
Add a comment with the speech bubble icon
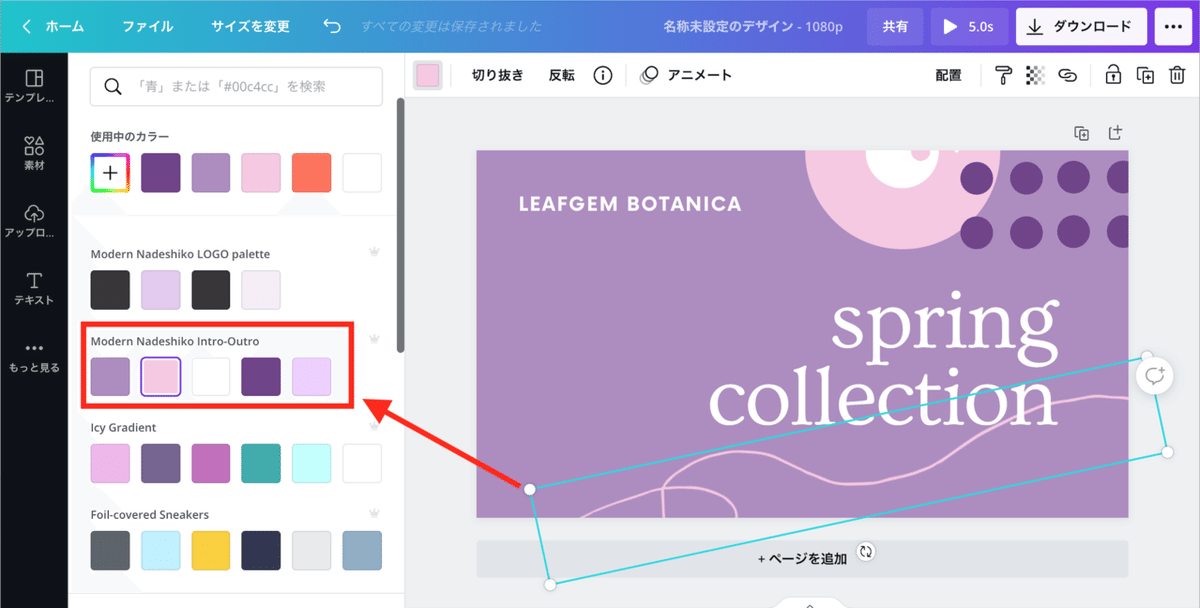pos(1155,376)
